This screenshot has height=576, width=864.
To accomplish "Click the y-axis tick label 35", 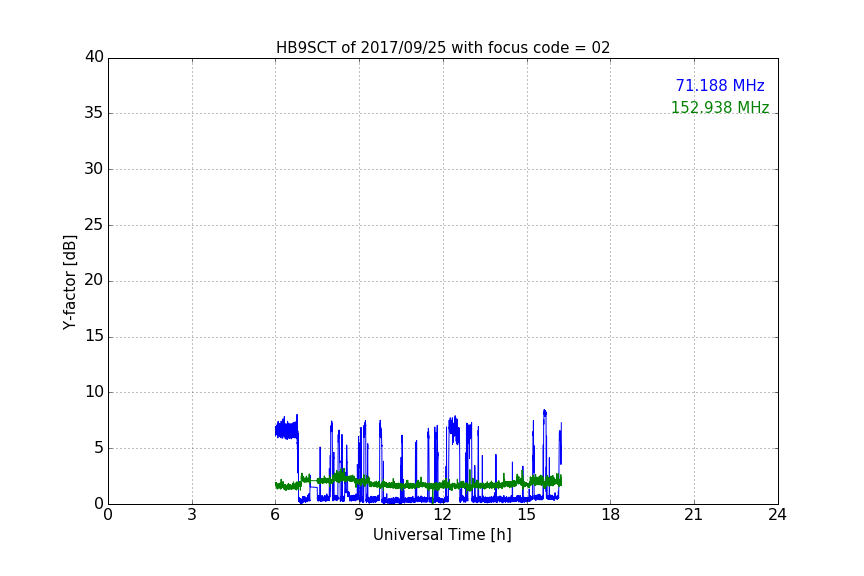I will pyautogui.click(x=94, y=113).
